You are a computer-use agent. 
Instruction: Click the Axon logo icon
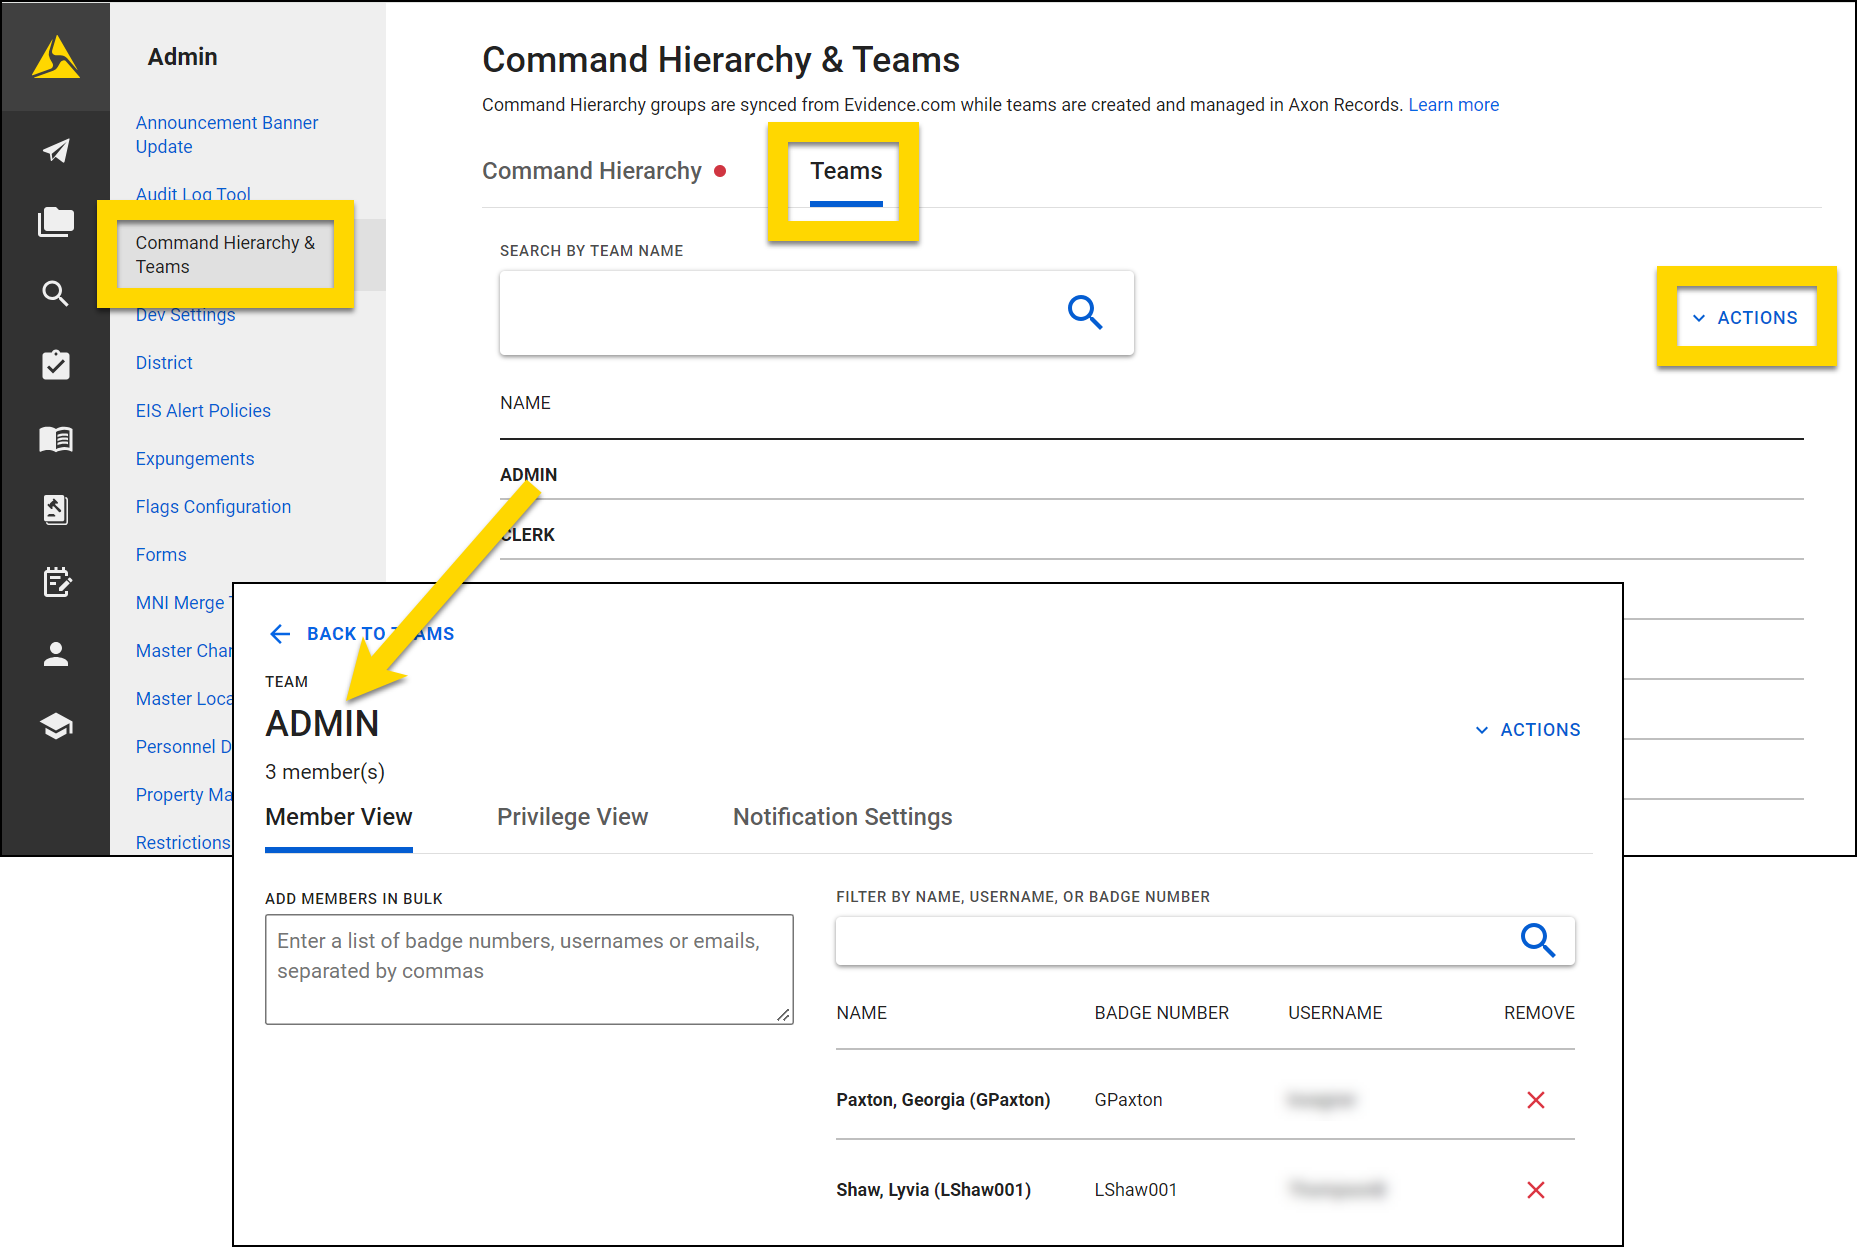pos(56,56)
